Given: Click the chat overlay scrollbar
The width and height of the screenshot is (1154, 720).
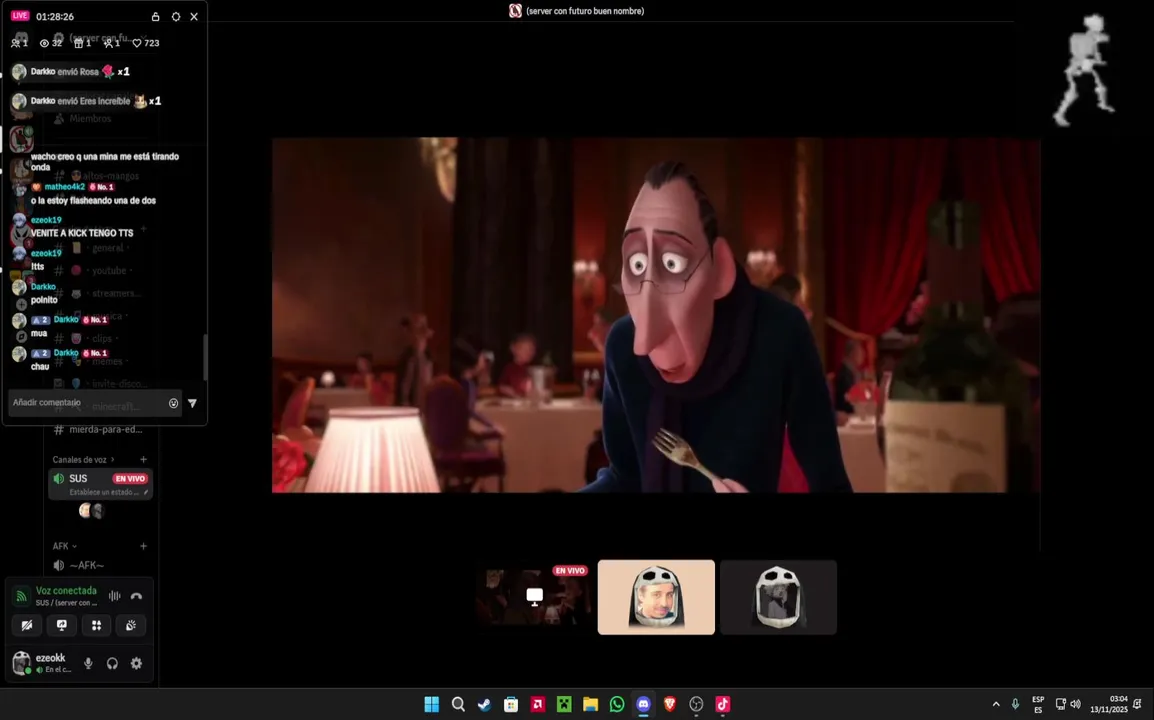Looking at the screenshot, I should tap(205, 358).
